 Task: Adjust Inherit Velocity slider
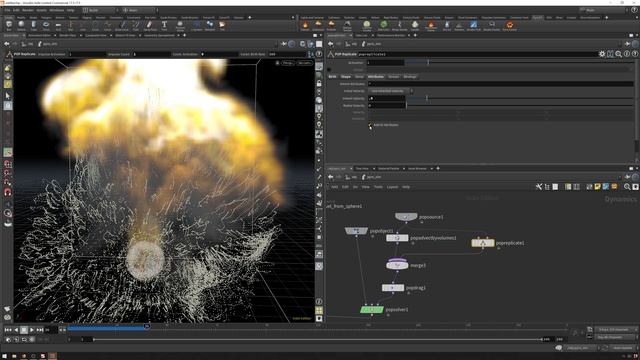pyautogui.click(x=519, y=98)
